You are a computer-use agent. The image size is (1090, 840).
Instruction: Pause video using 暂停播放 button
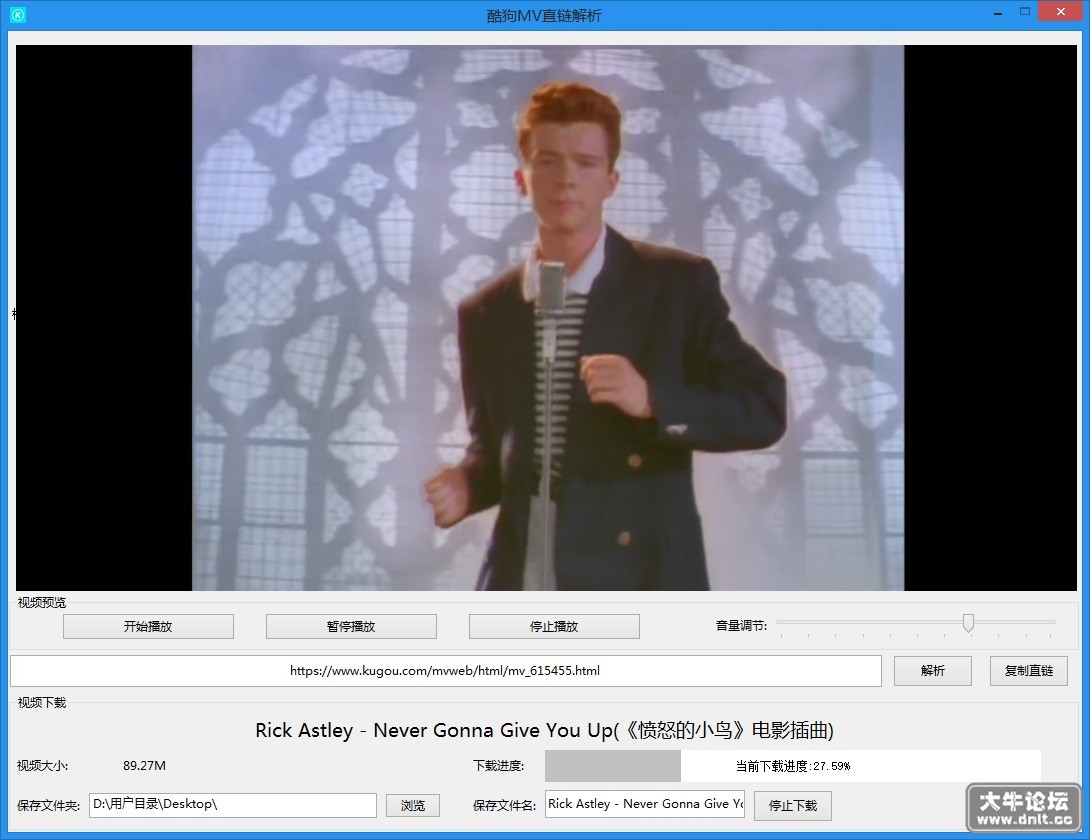click(351, 627)
